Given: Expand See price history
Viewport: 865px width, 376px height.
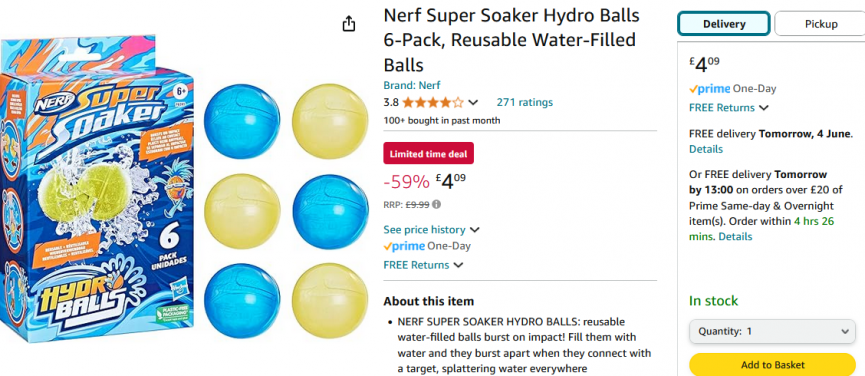Looking at the screenshot, I should pos(431,229).
